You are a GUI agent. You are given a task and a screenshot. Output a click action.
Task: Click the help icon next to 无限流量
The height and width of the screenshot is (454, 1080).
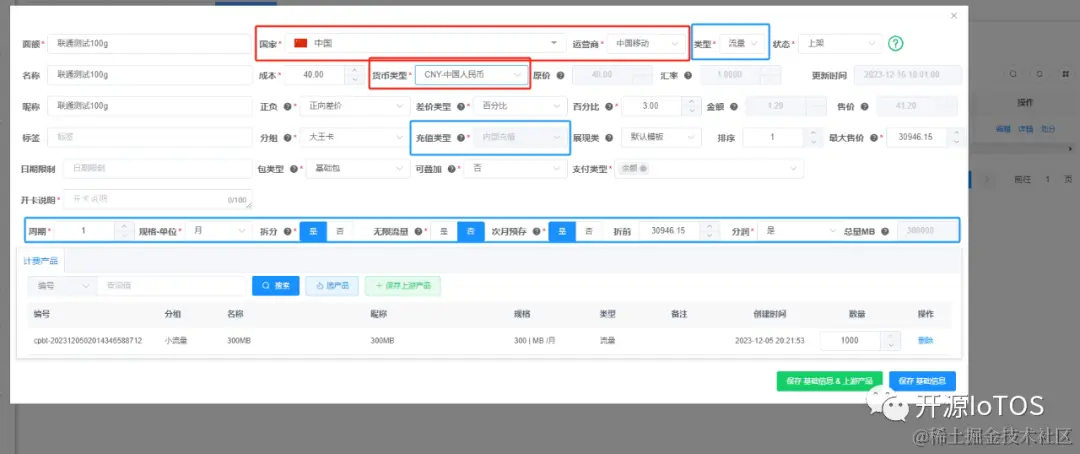click(x=418, y=231)
